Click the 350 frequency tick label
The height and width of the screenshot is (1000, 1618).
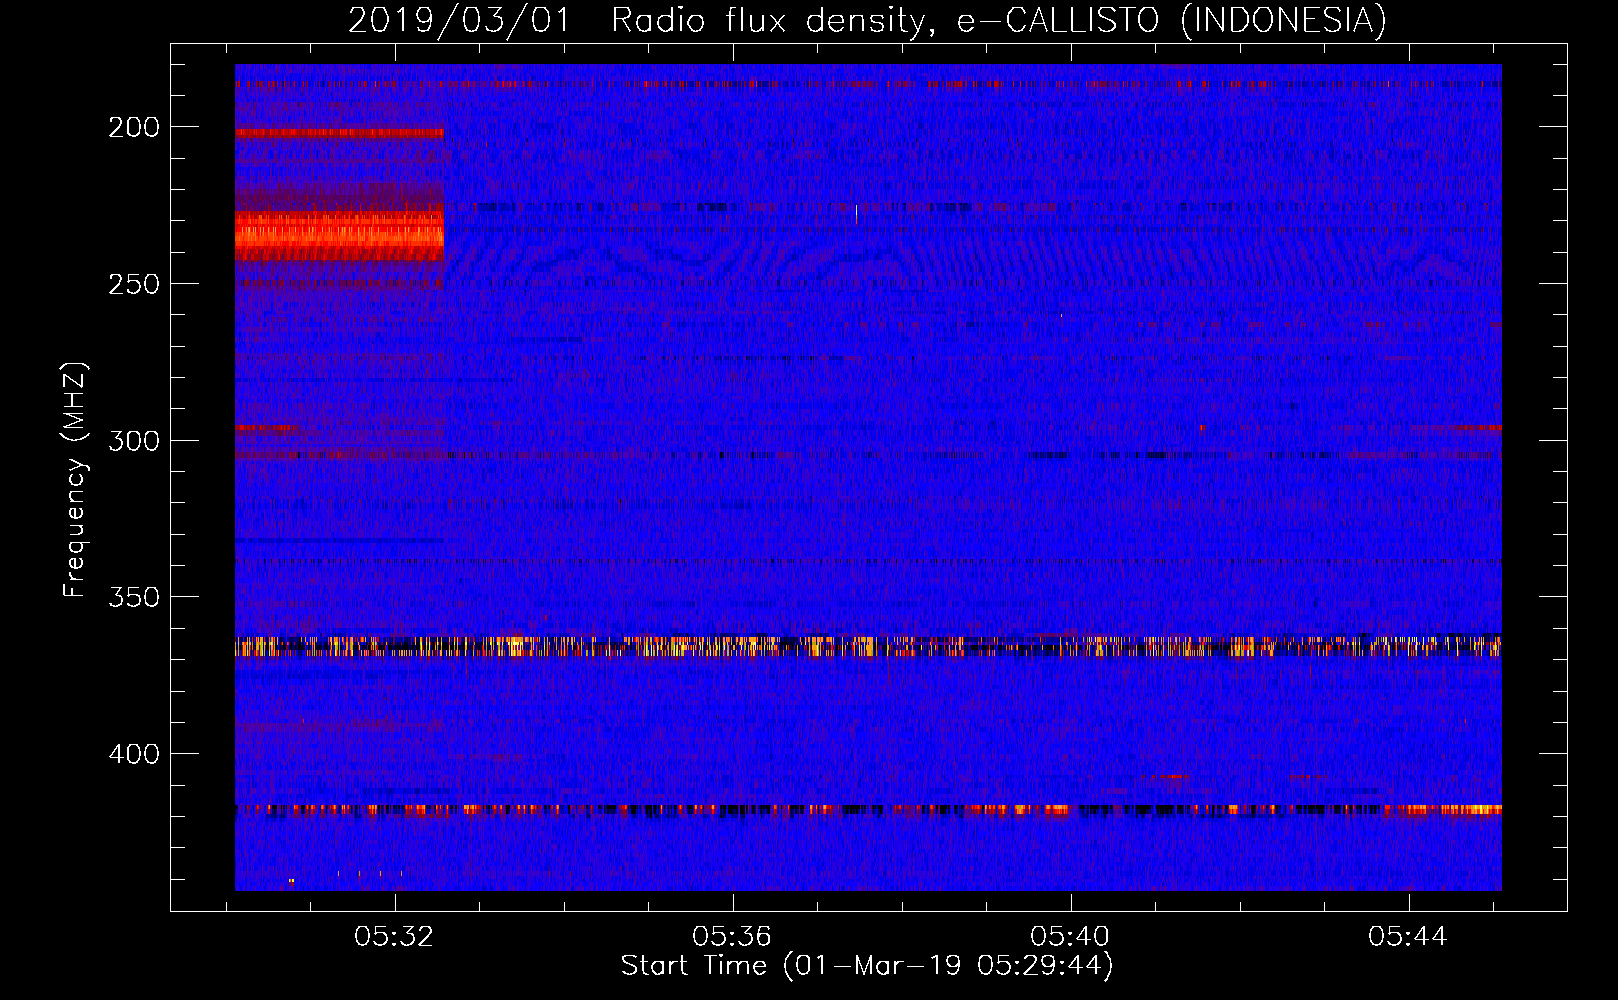tap(134, 597)
